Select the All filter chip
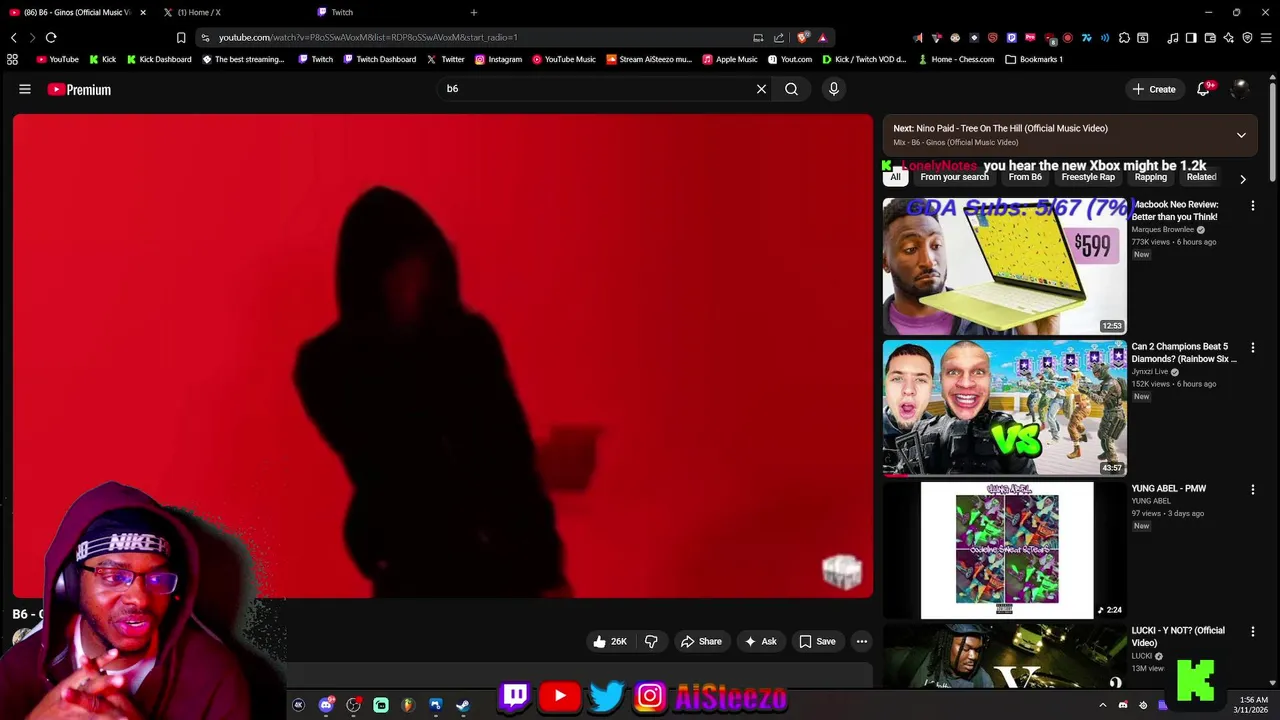 click(x=895, y=177)
